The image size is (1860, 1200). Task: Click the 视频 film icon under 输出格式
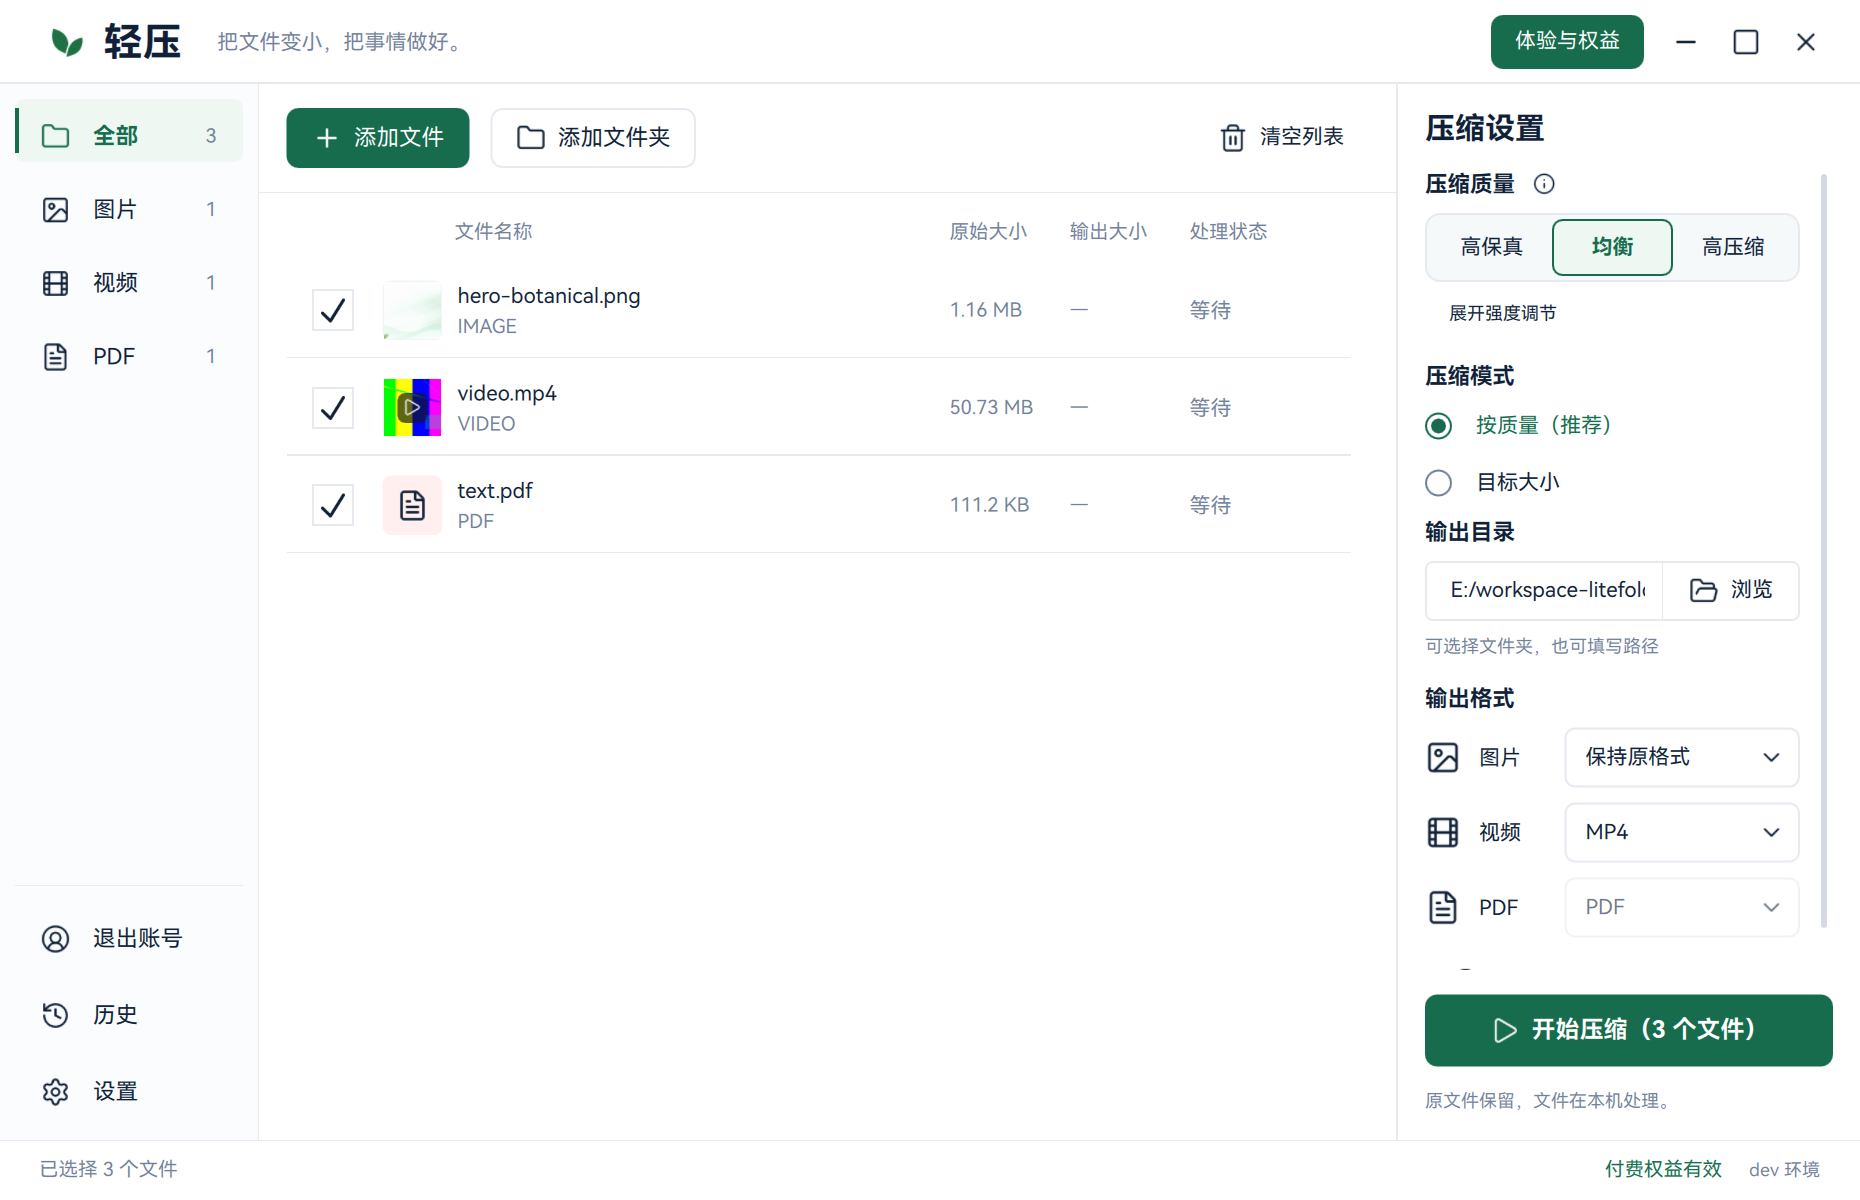(1443, 833)
